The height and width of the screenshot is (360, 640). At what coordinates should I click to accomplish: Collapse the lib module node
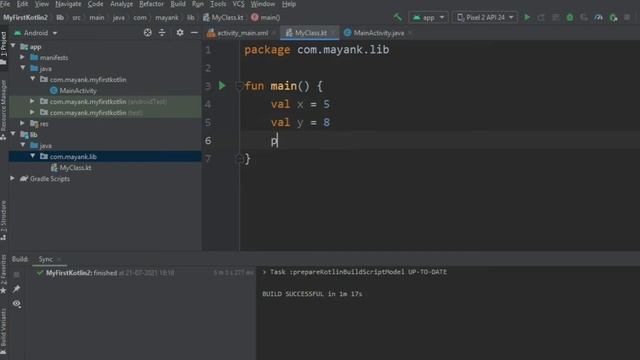click(13, 134)
